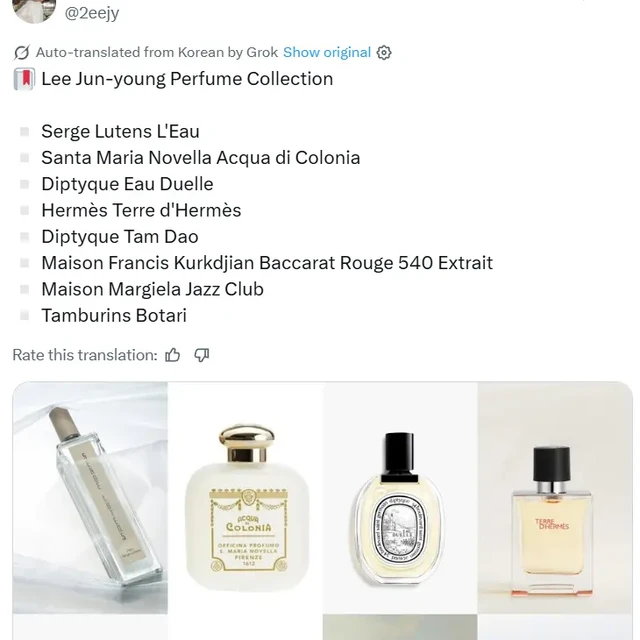640x640 pixels.
Task: Click Auto-translated from Korean by Grok label
Action: coord(157,53)
